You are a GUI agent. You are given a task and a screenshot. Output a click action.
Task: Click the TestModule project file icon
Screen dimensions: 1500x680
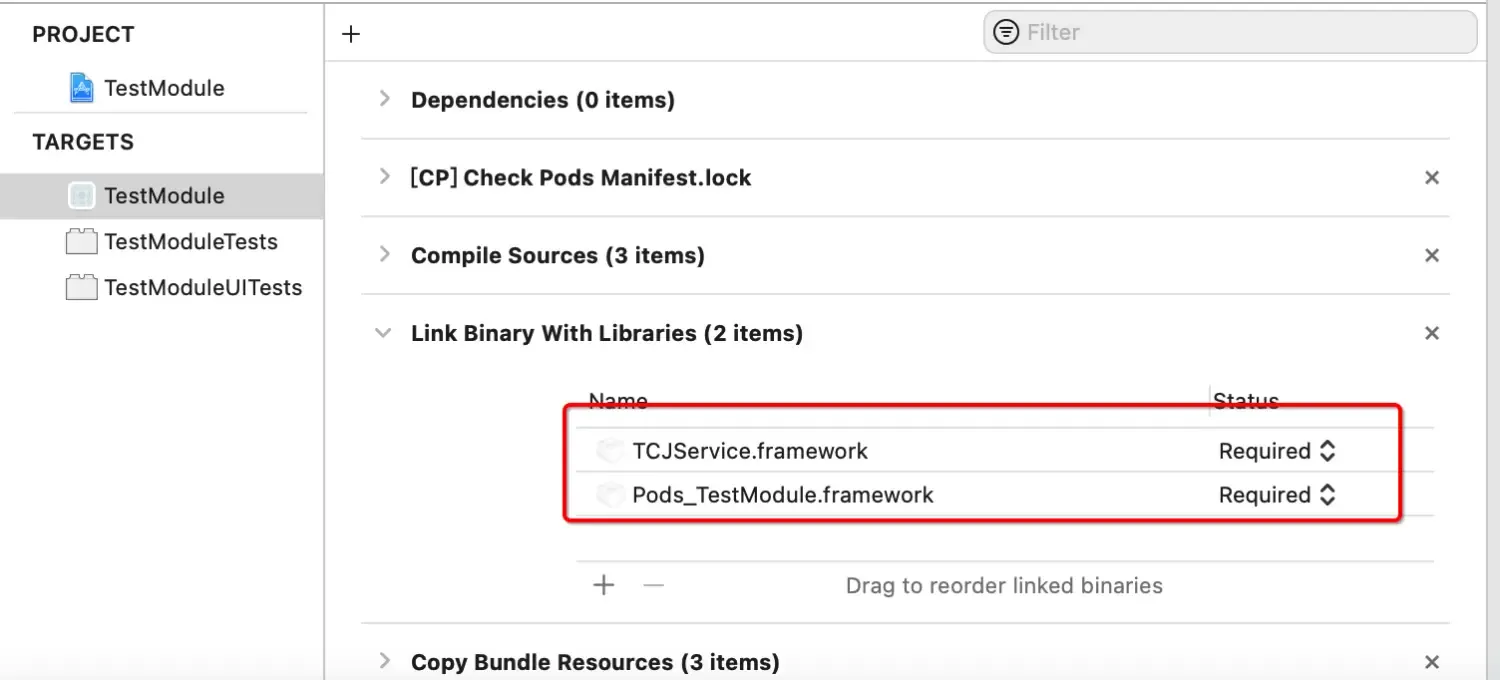click(81, 88)
